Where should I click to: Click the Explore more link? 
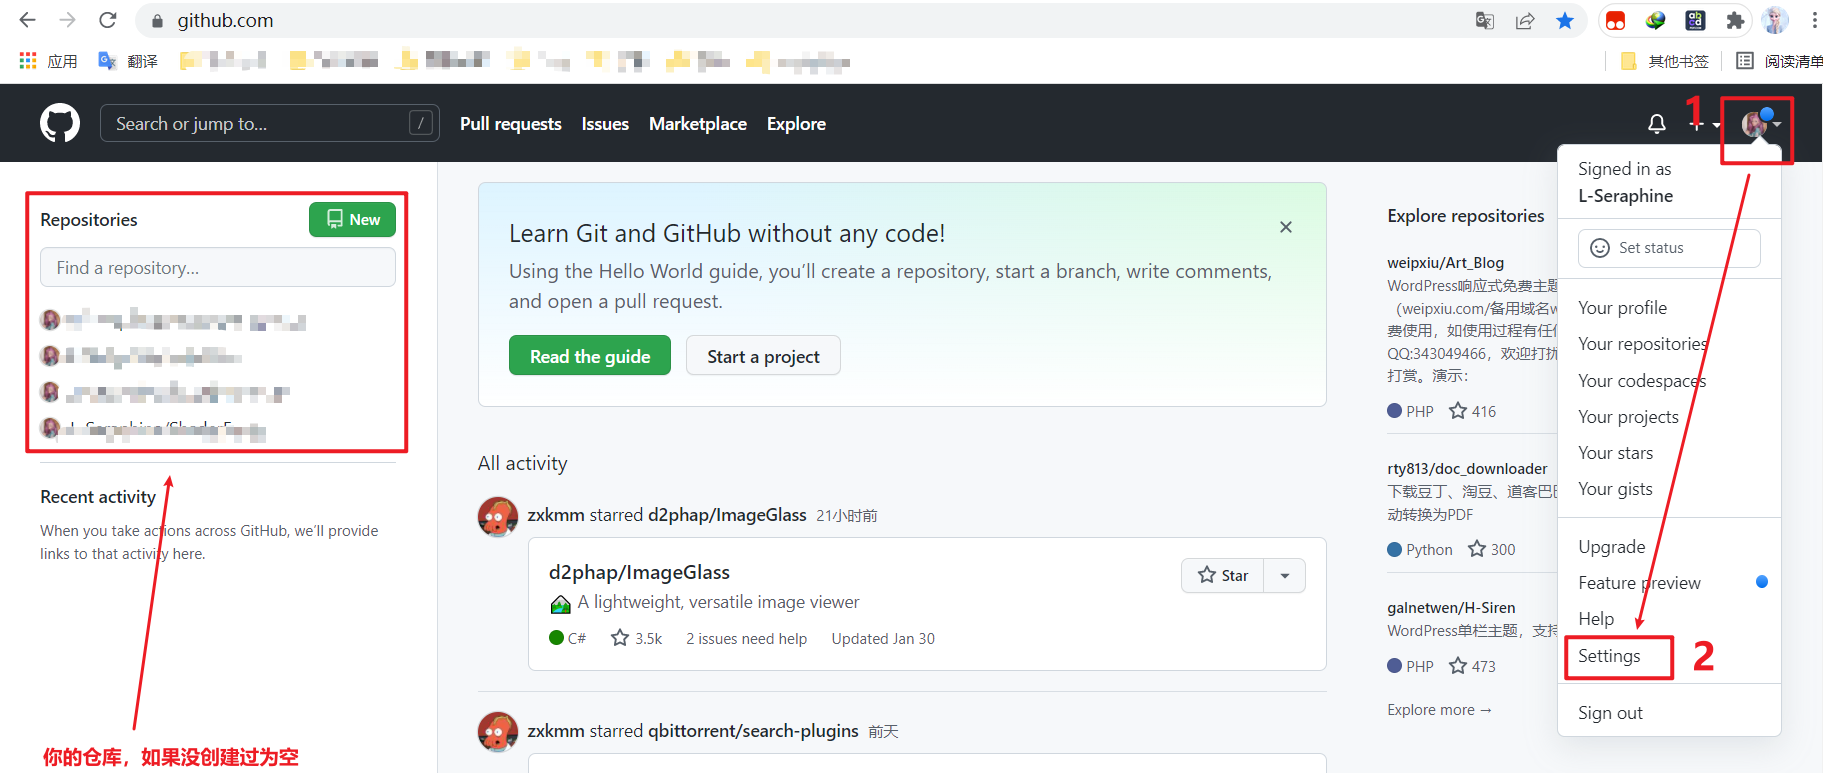point(1439,709)
